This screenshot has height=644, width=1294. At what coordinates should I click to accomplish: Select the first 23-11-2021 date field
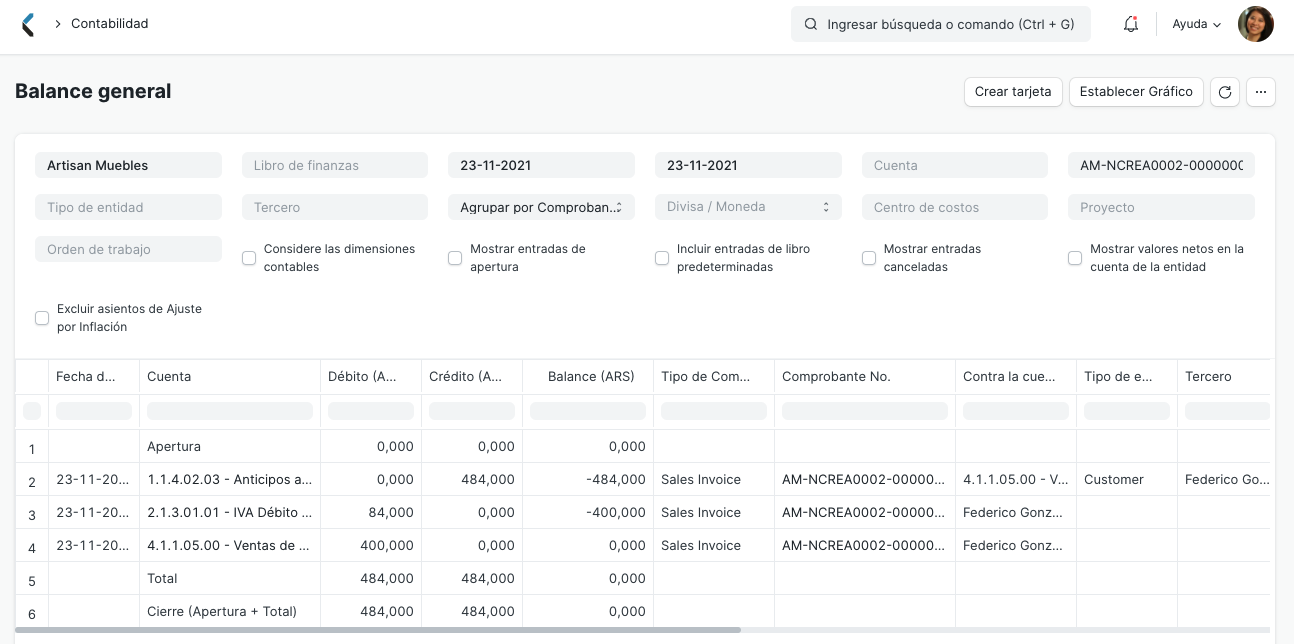541,165
